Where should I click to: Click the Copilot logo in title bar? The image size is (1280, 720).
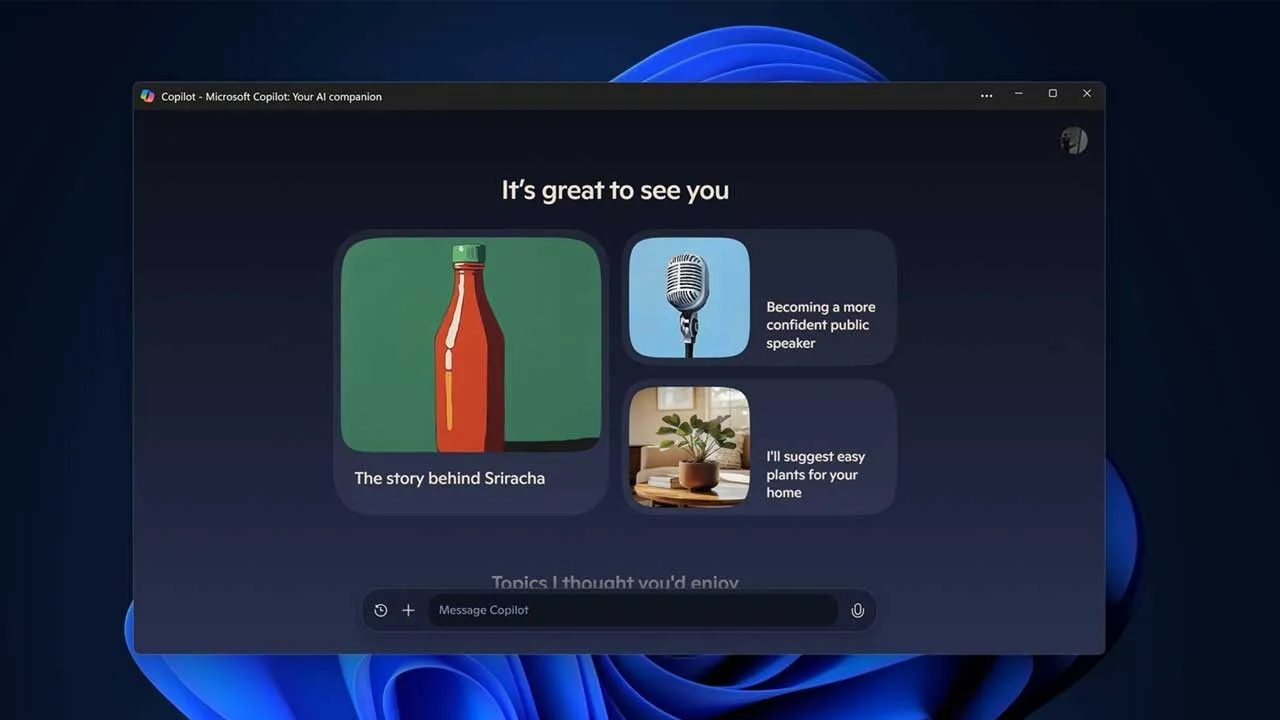coord(148,96)
